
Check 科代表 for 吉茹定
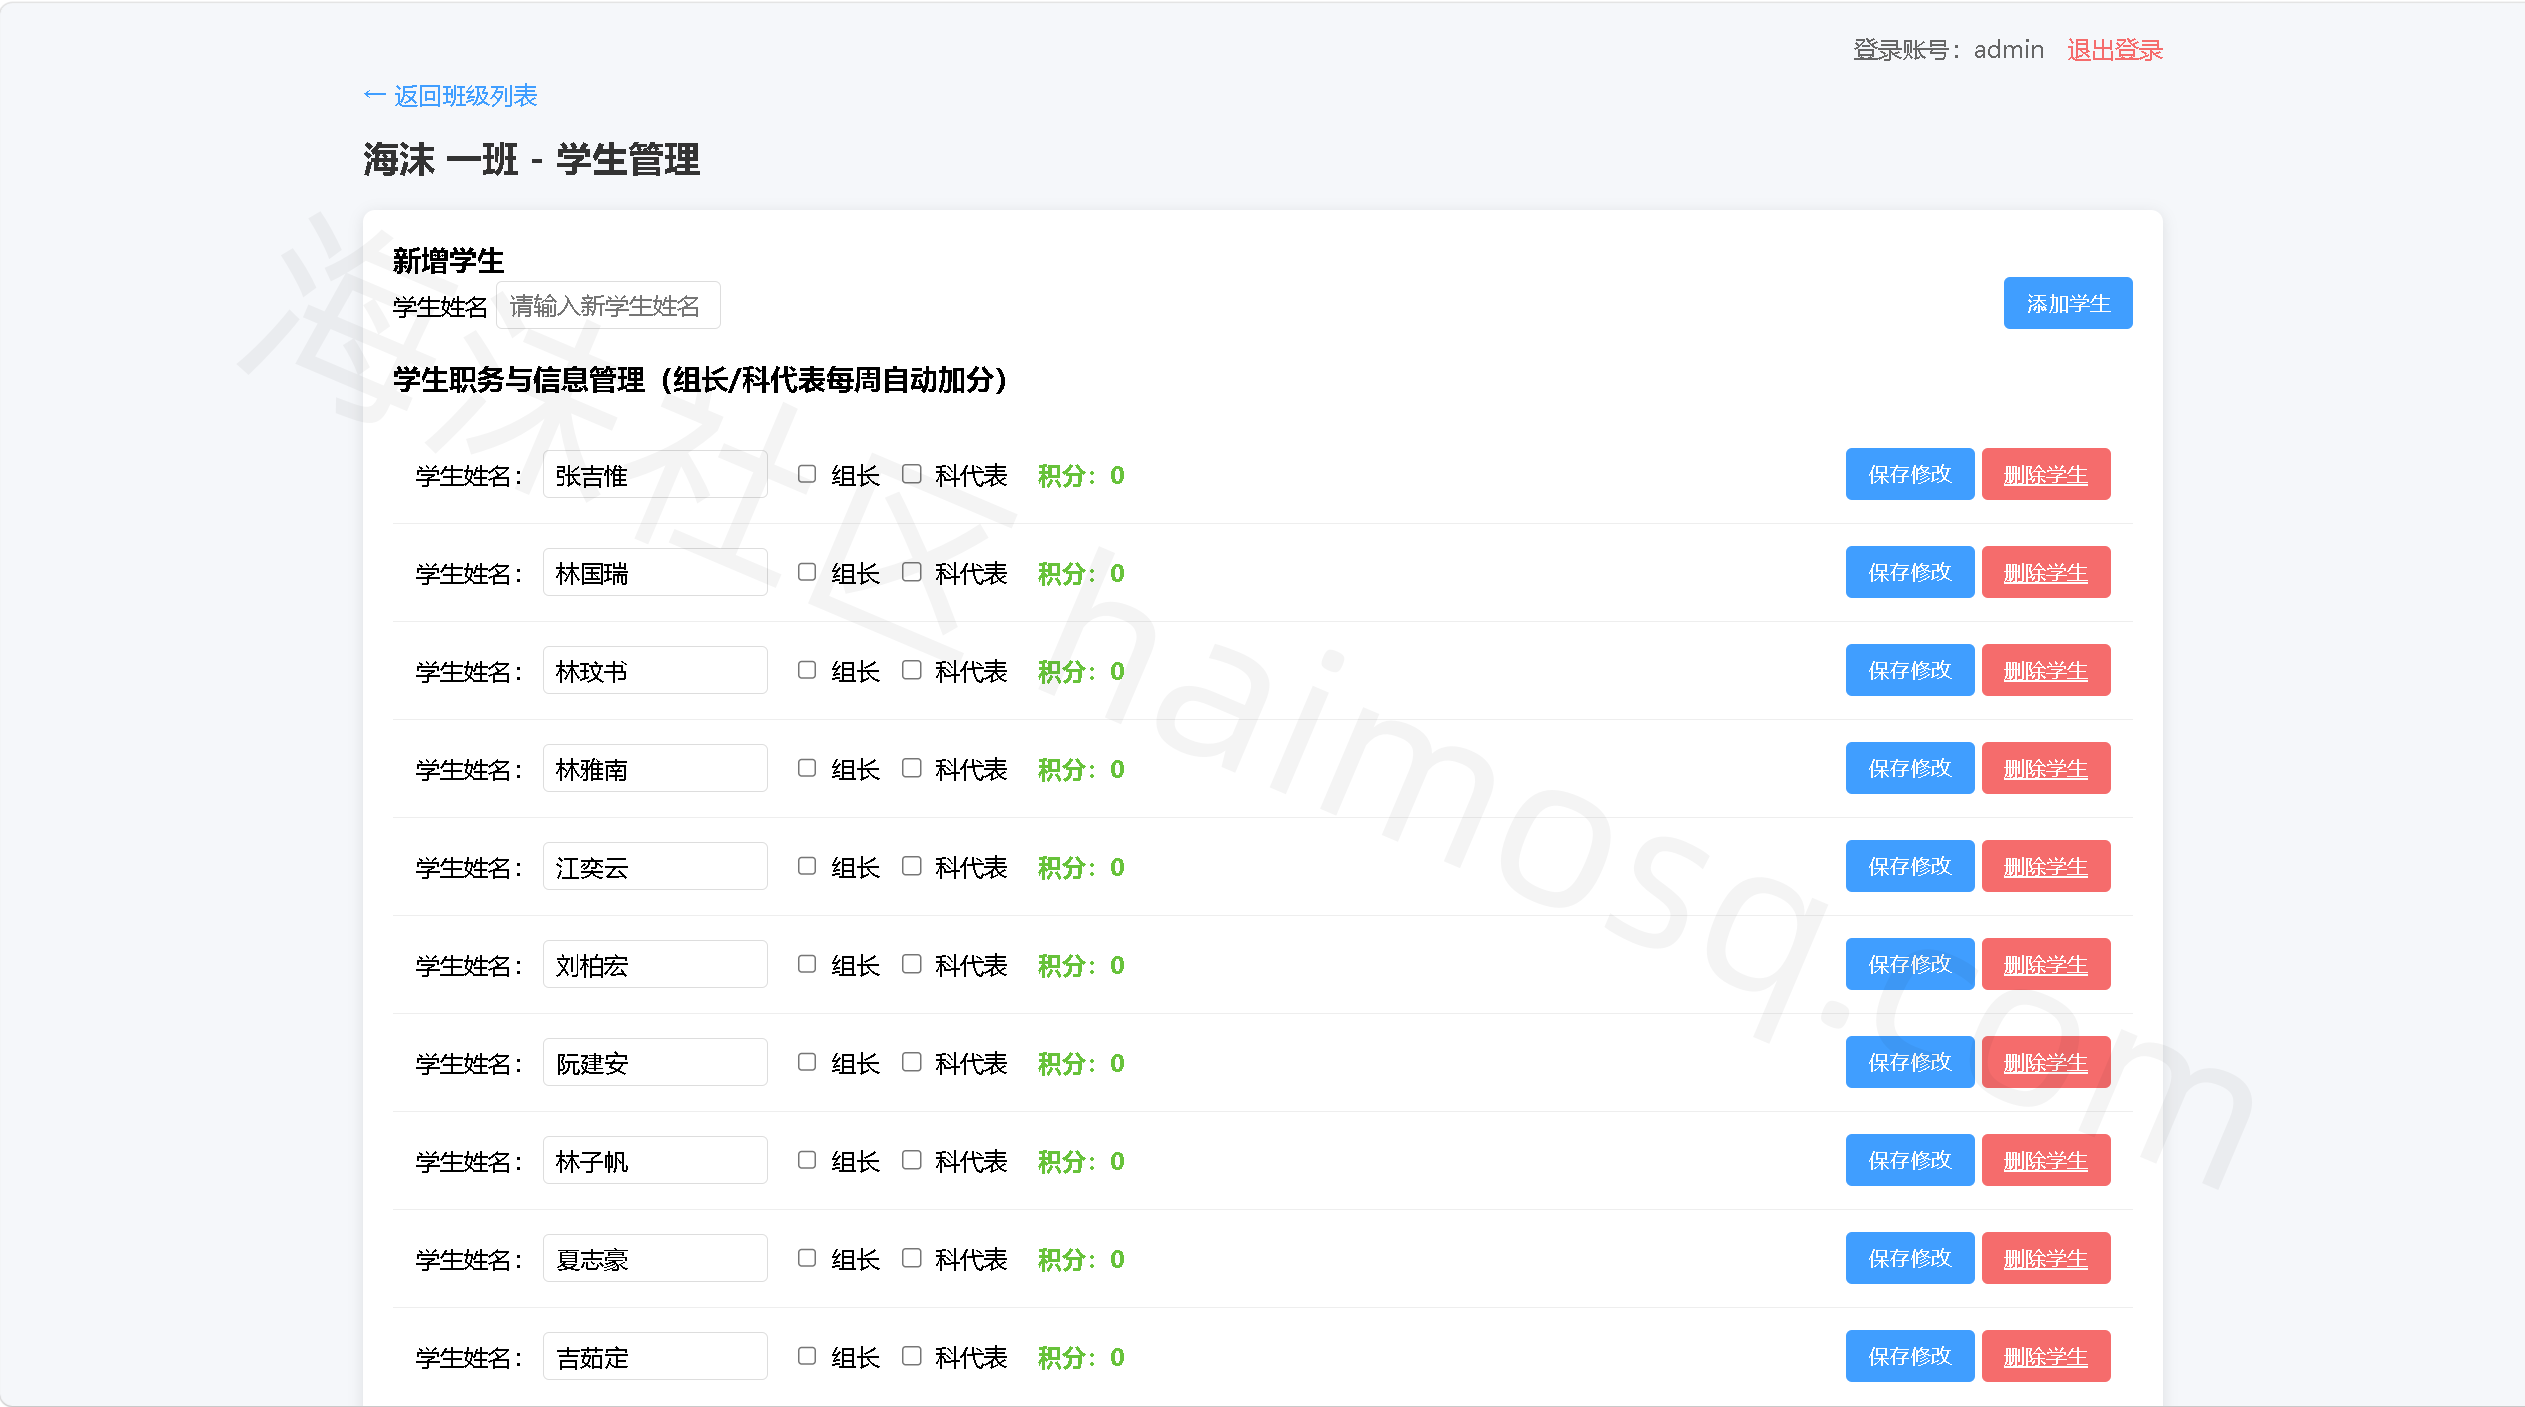point(911,1356)
